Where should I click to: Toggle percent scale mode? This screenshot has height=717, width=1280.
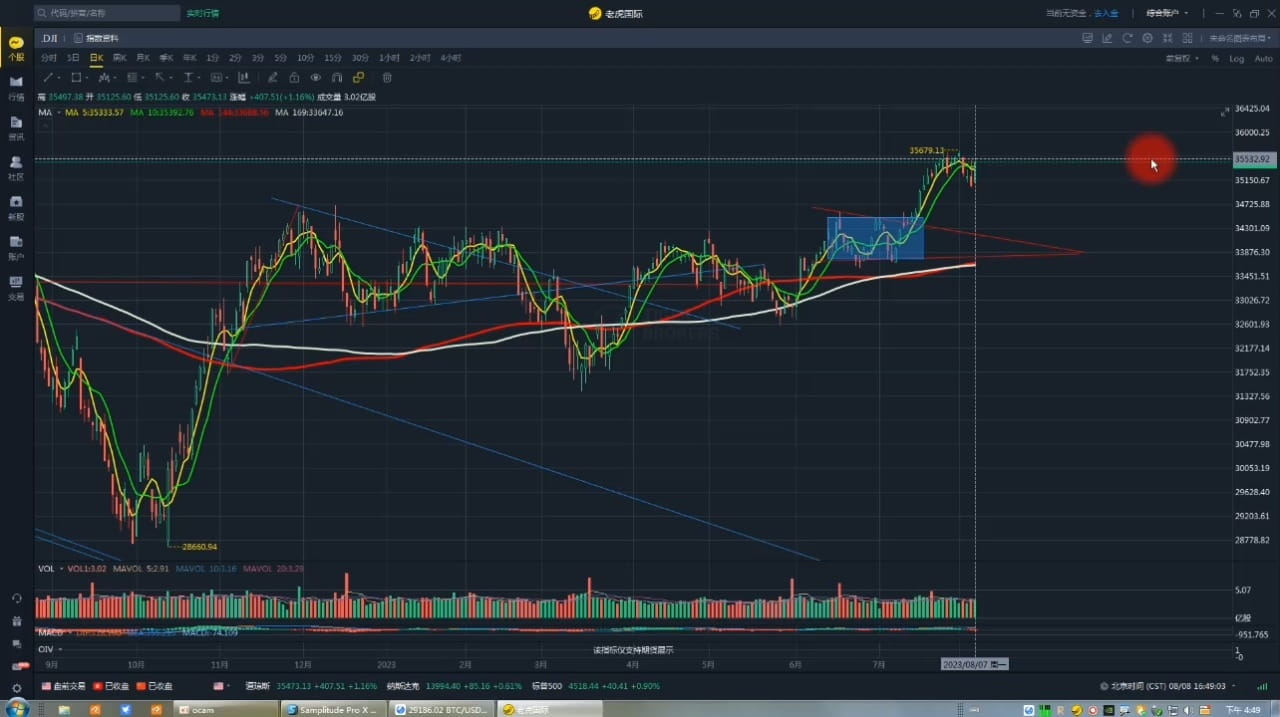coord(1215,59)
